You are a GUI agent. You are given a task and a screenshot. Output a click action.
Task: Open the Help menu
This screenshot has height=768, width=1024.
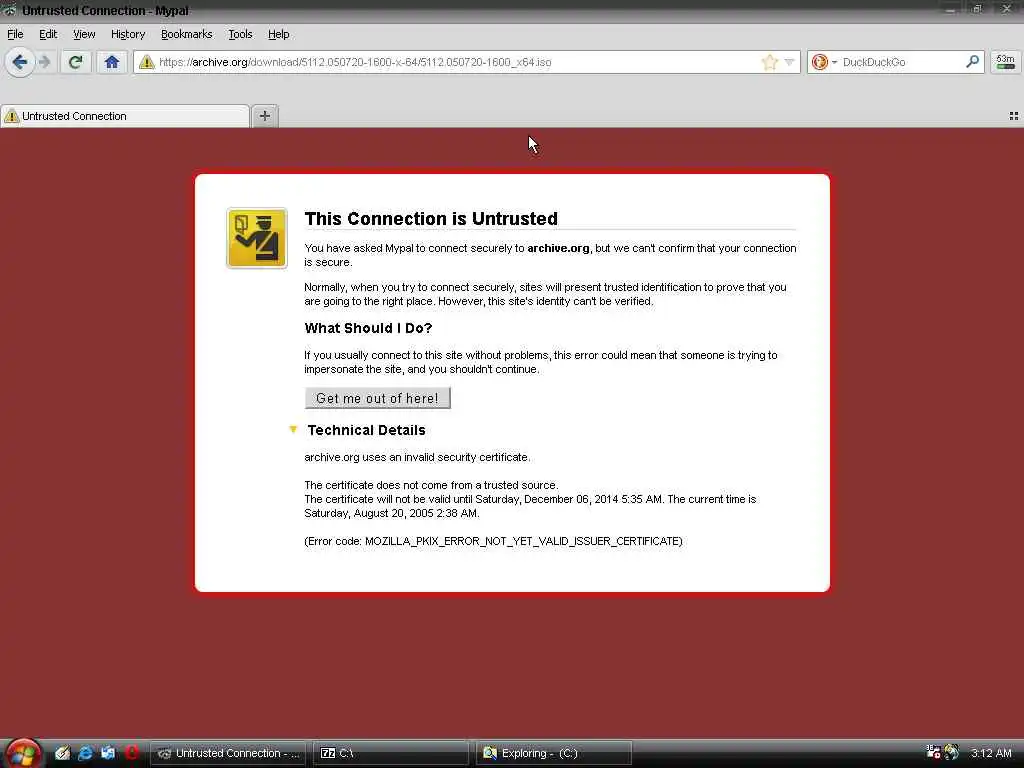click(x=278, y=34)
